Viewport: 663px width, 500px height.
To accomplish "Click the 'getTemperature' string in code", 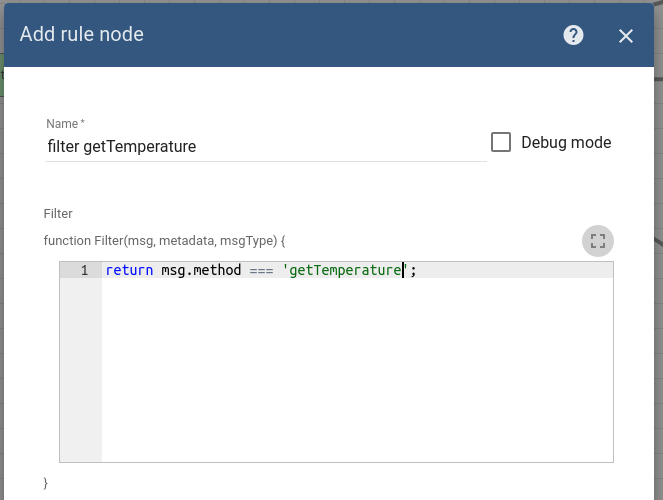I will [345, 270].
